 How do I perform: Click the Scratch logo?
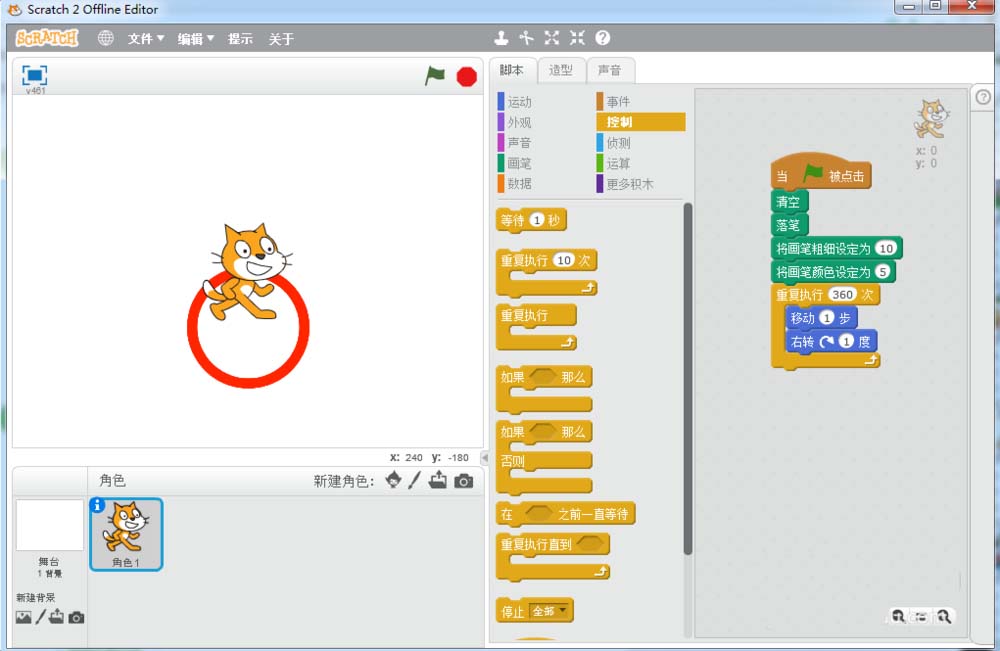pos(47,38)
